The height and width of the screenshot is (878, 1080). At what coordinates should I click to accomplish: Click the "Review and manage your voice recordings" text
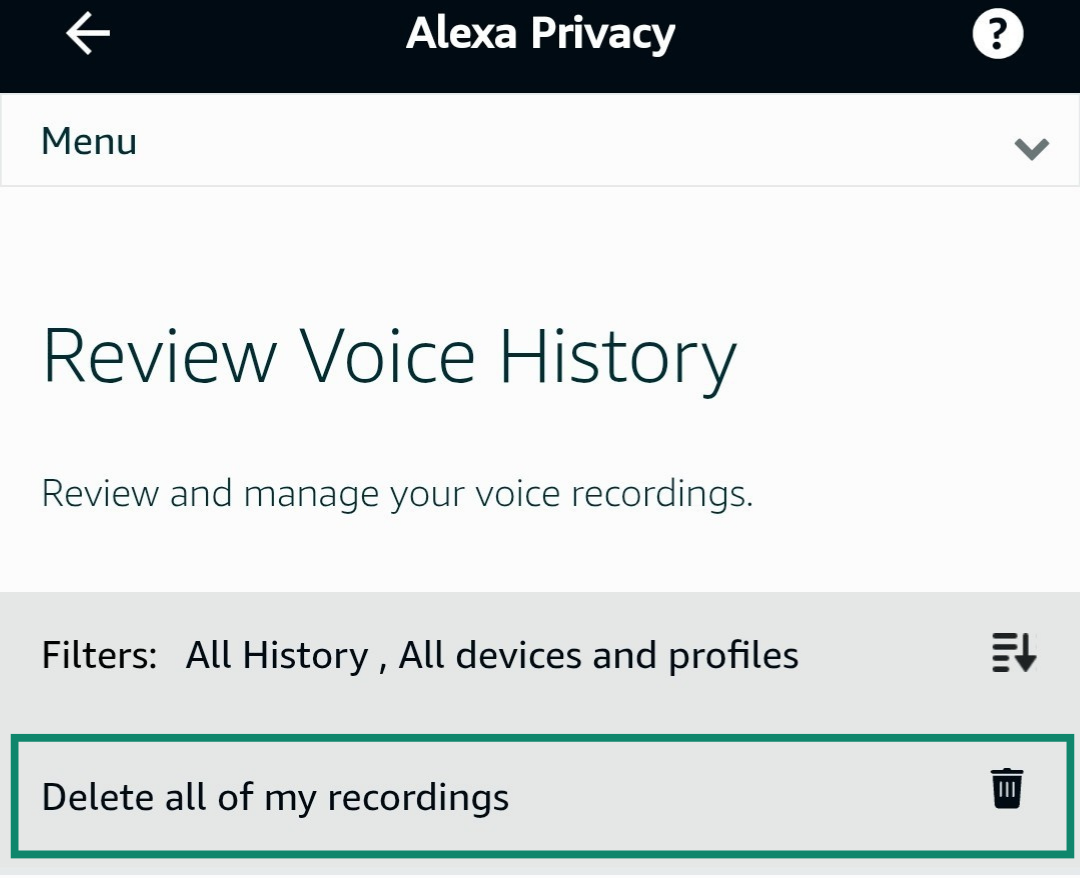click(x=397, y=493)
